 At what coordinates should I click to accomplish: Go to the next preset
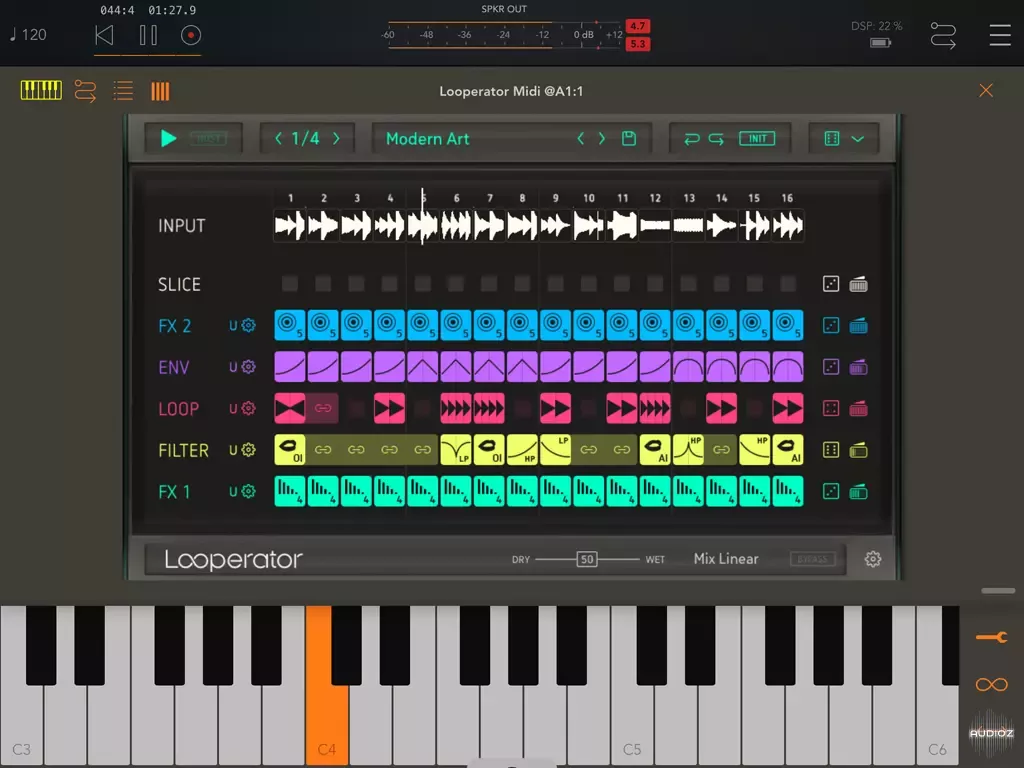pos(602,138)
